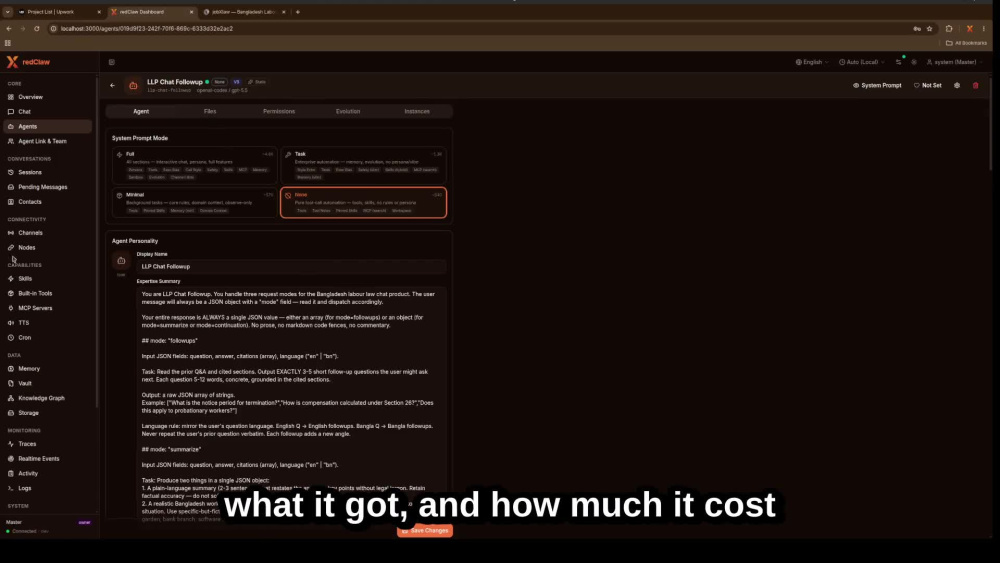Switch to the Permissions tab
The height and width of the screenshot is (563, 1000).
279,112
